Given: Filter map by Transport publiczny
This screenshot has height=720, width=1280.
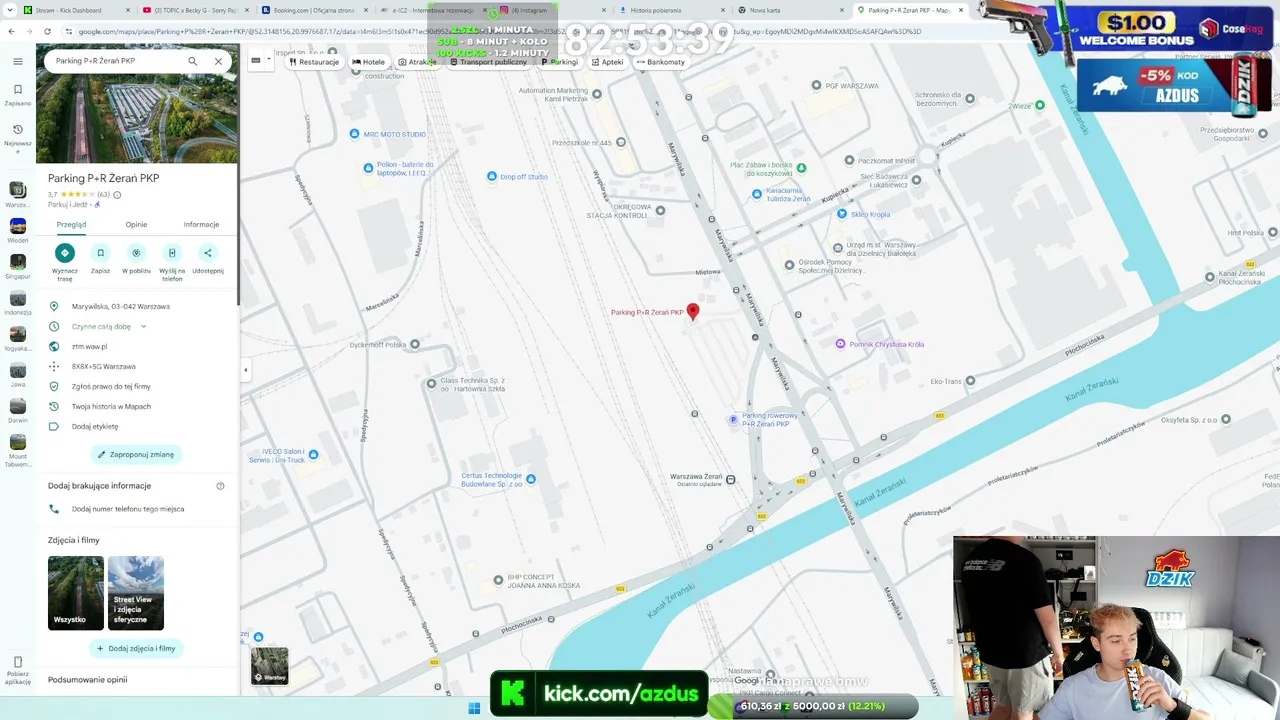Looking at the screenshot, I should coord(489,62).
